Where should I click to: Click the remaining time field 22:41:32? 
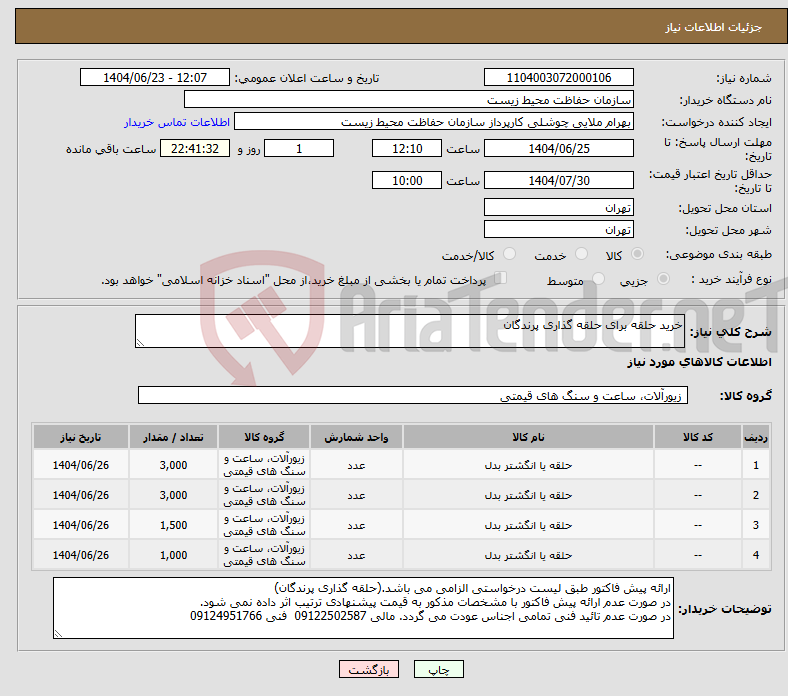tap(195, 148)
